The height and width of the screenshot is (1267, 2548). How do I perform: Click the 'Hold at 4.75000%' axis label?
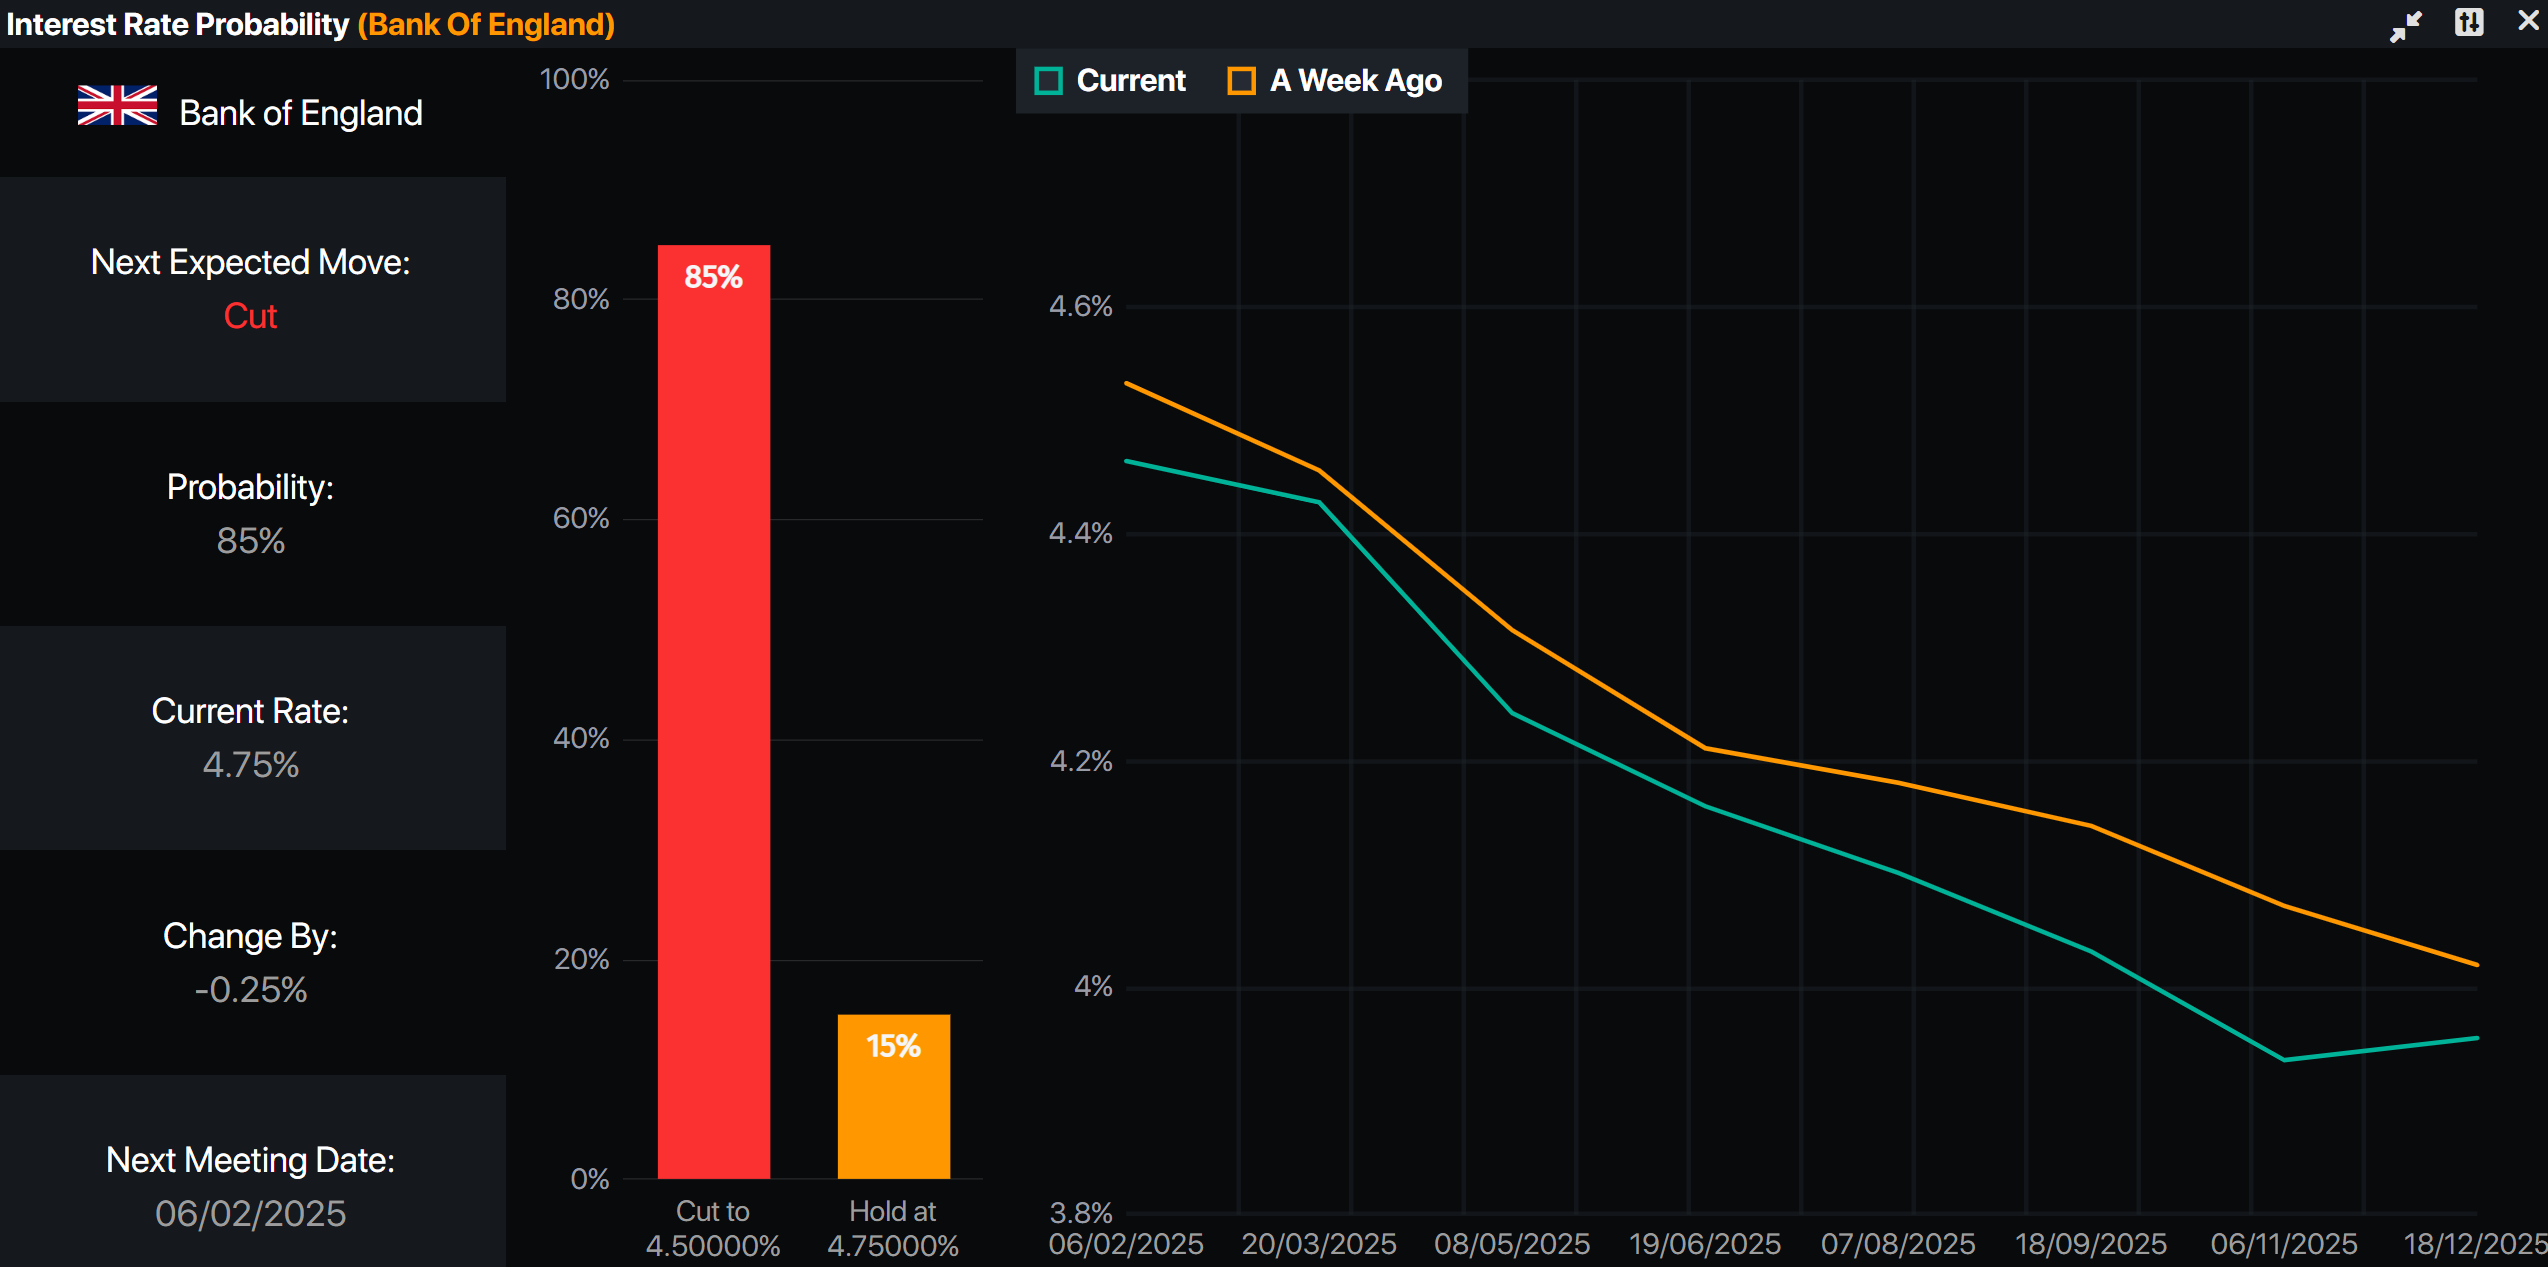[x=893, y=1228]
